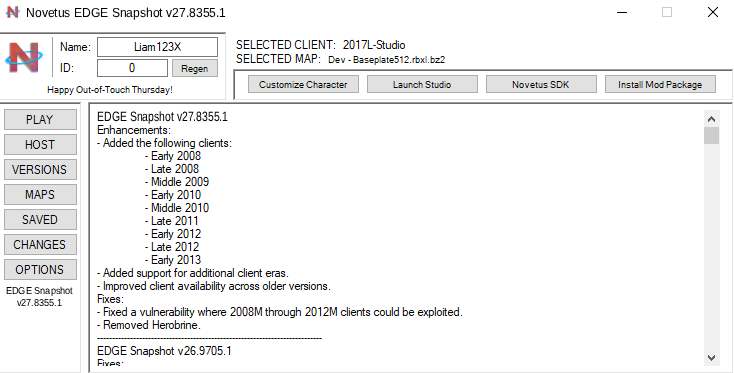Click the changelog scrollbar down arrow
Viewport: 734px width, 373px height.
pyautogui.click(x=712, y=358)
